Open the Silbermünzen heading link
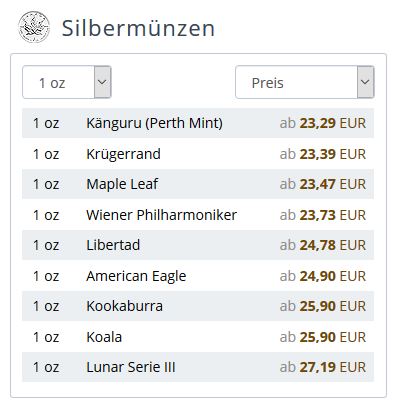 click(138, 28)
